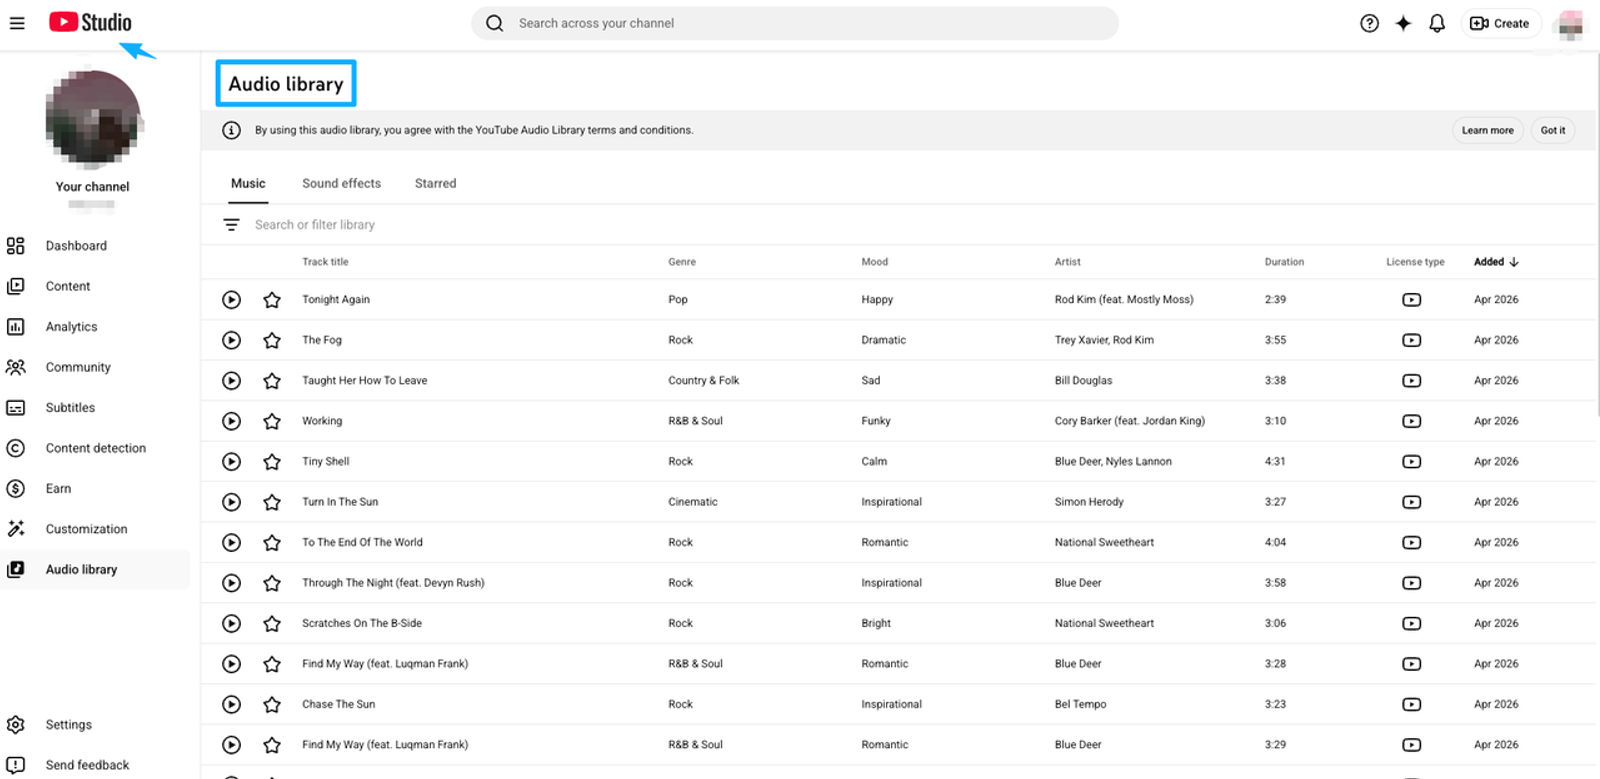Click artist Simon Herody
This screenshot has width=1600, height=779.
(1089, 502)
